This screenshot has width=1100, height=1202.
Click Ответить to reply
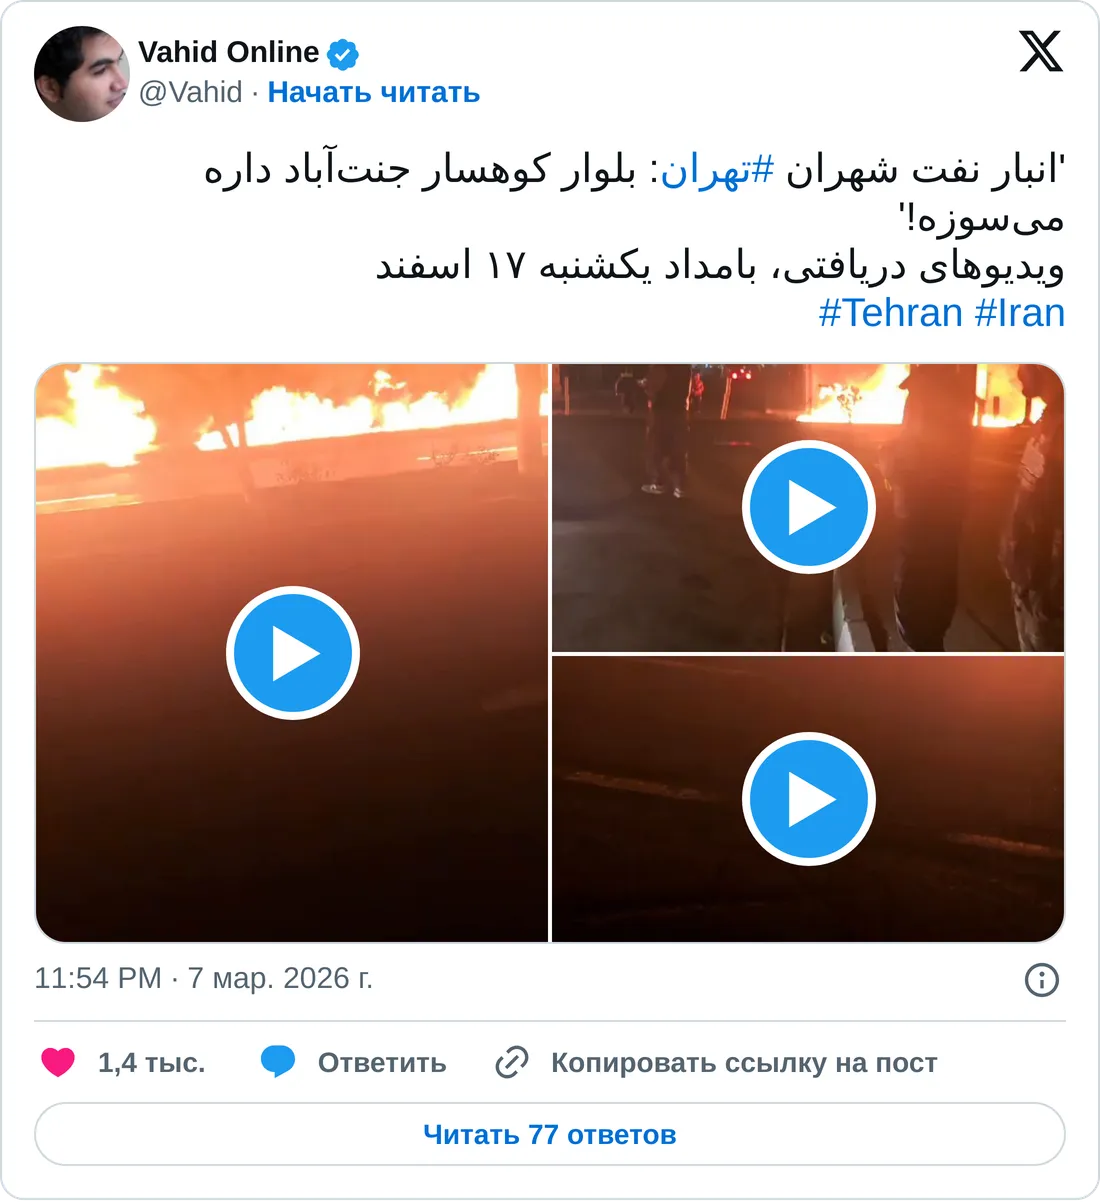coord(382,1063)
